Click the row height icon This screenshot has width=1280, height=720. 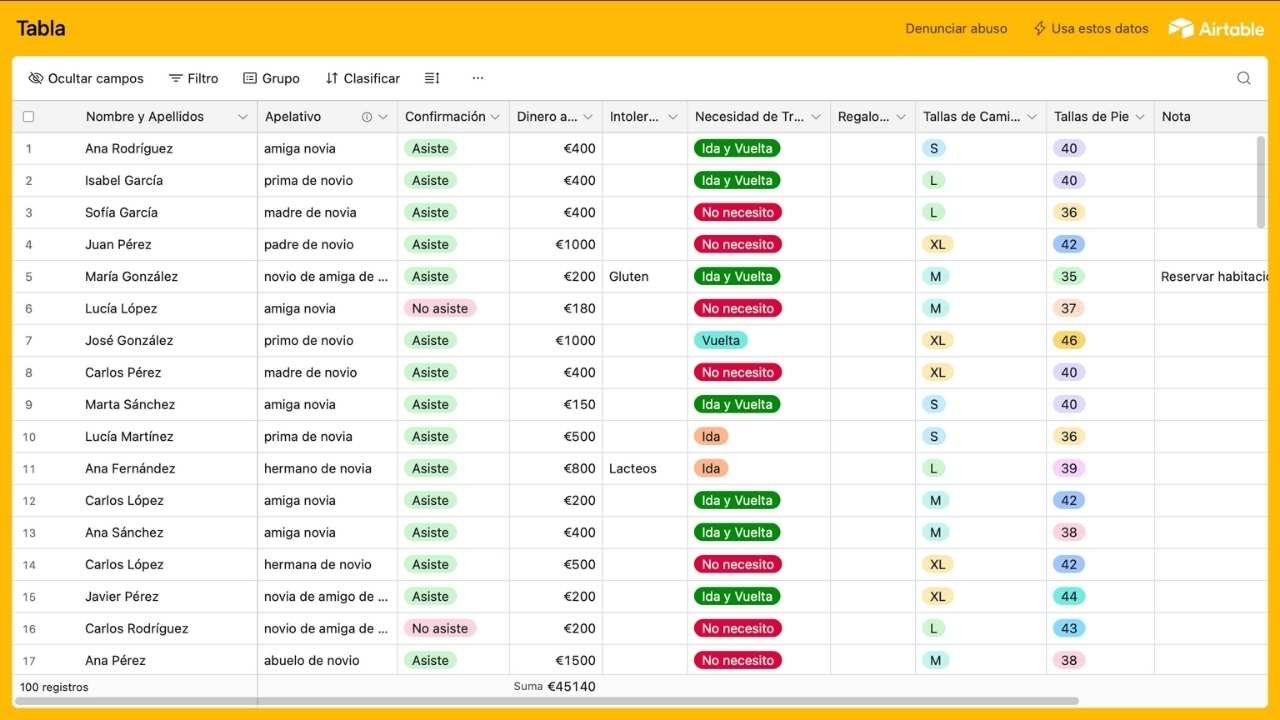point(432,78)
